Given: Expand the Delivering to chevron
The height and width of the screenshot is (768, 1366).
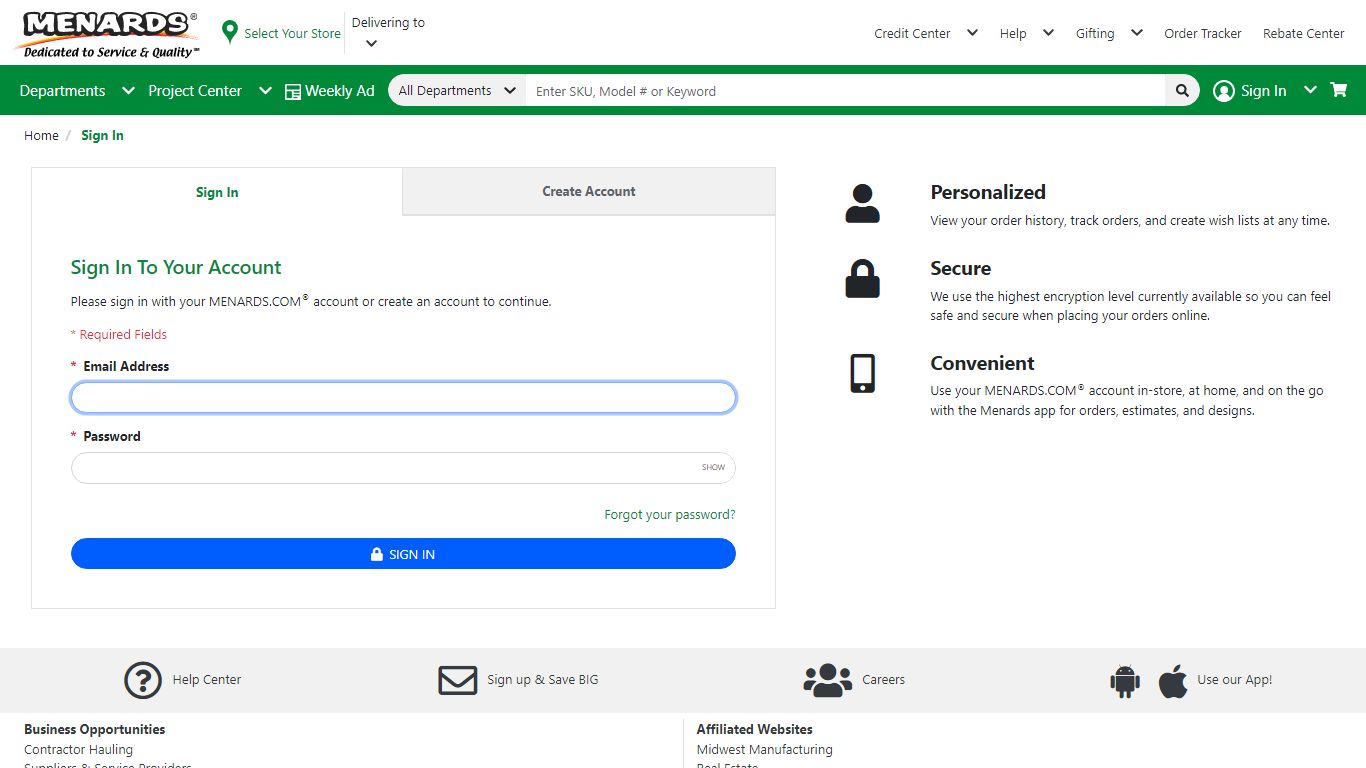Looking at the screenshot, I should click(371, 43).
